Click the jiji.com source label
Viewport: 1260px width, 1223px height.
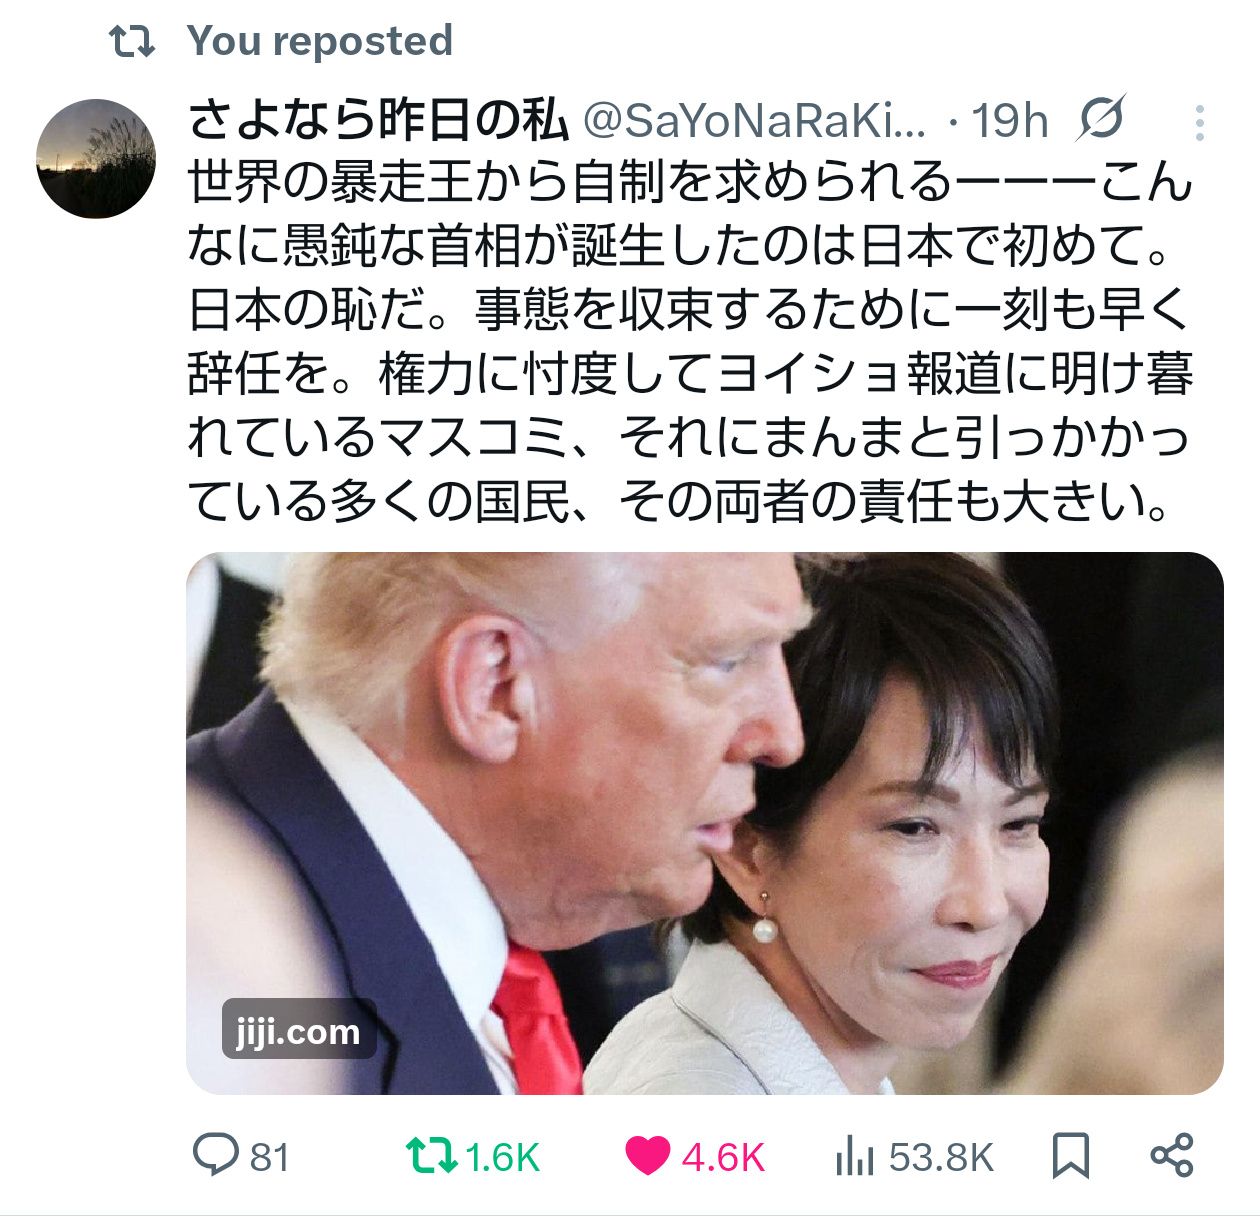tap(298, 1030)
